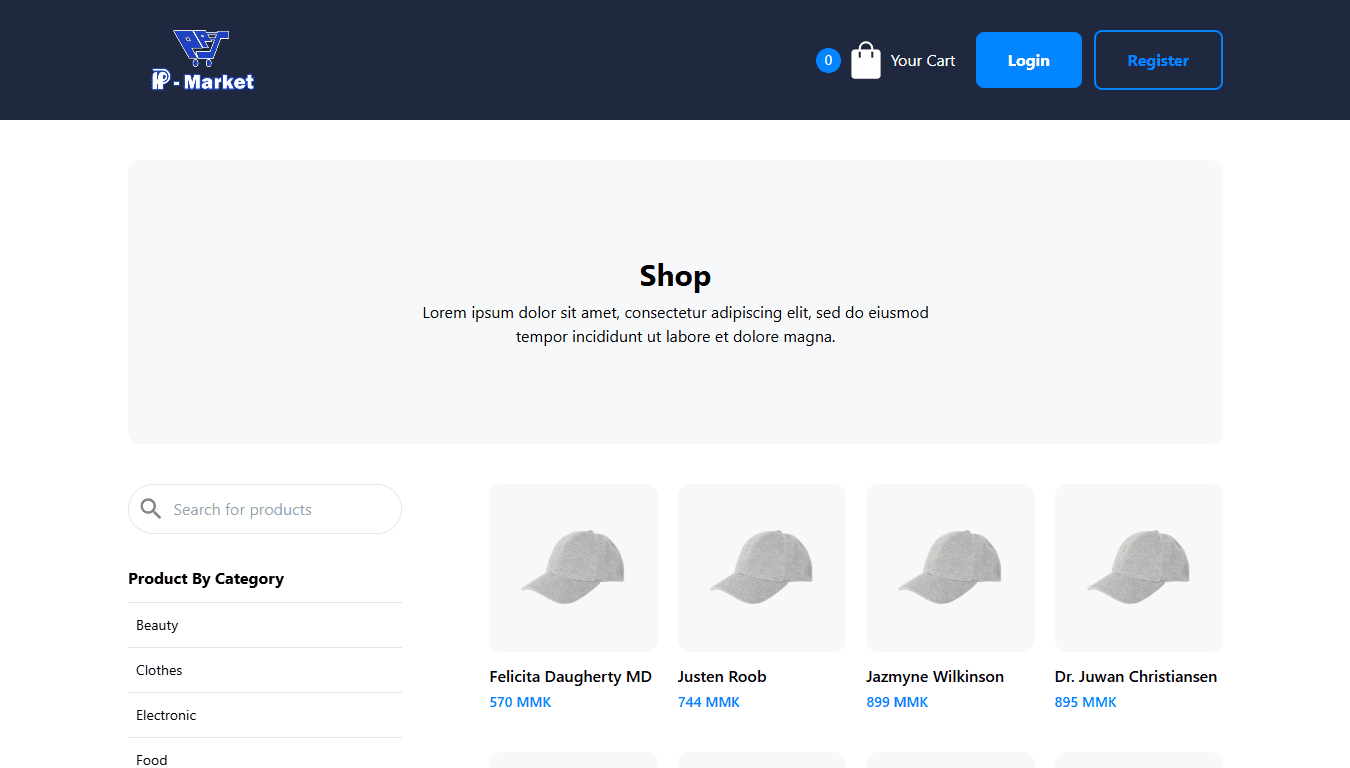Click the cart item count badge
The width and height of the screenshot is (1350, 768).
tap(828, 60)
